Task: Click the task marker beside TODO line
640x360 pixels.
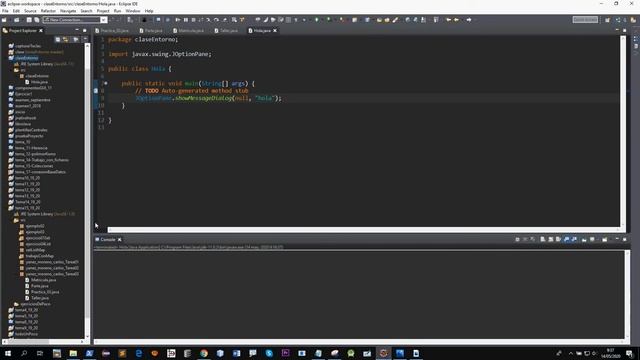Action: tap(96, 91)
